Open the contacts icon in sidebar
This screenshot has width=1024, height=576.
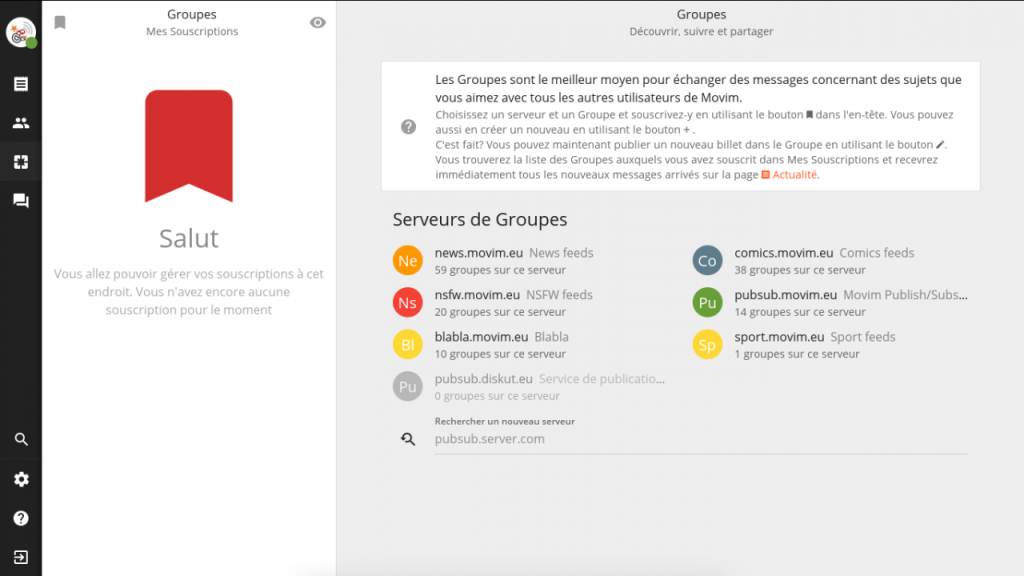click(21, 123)
